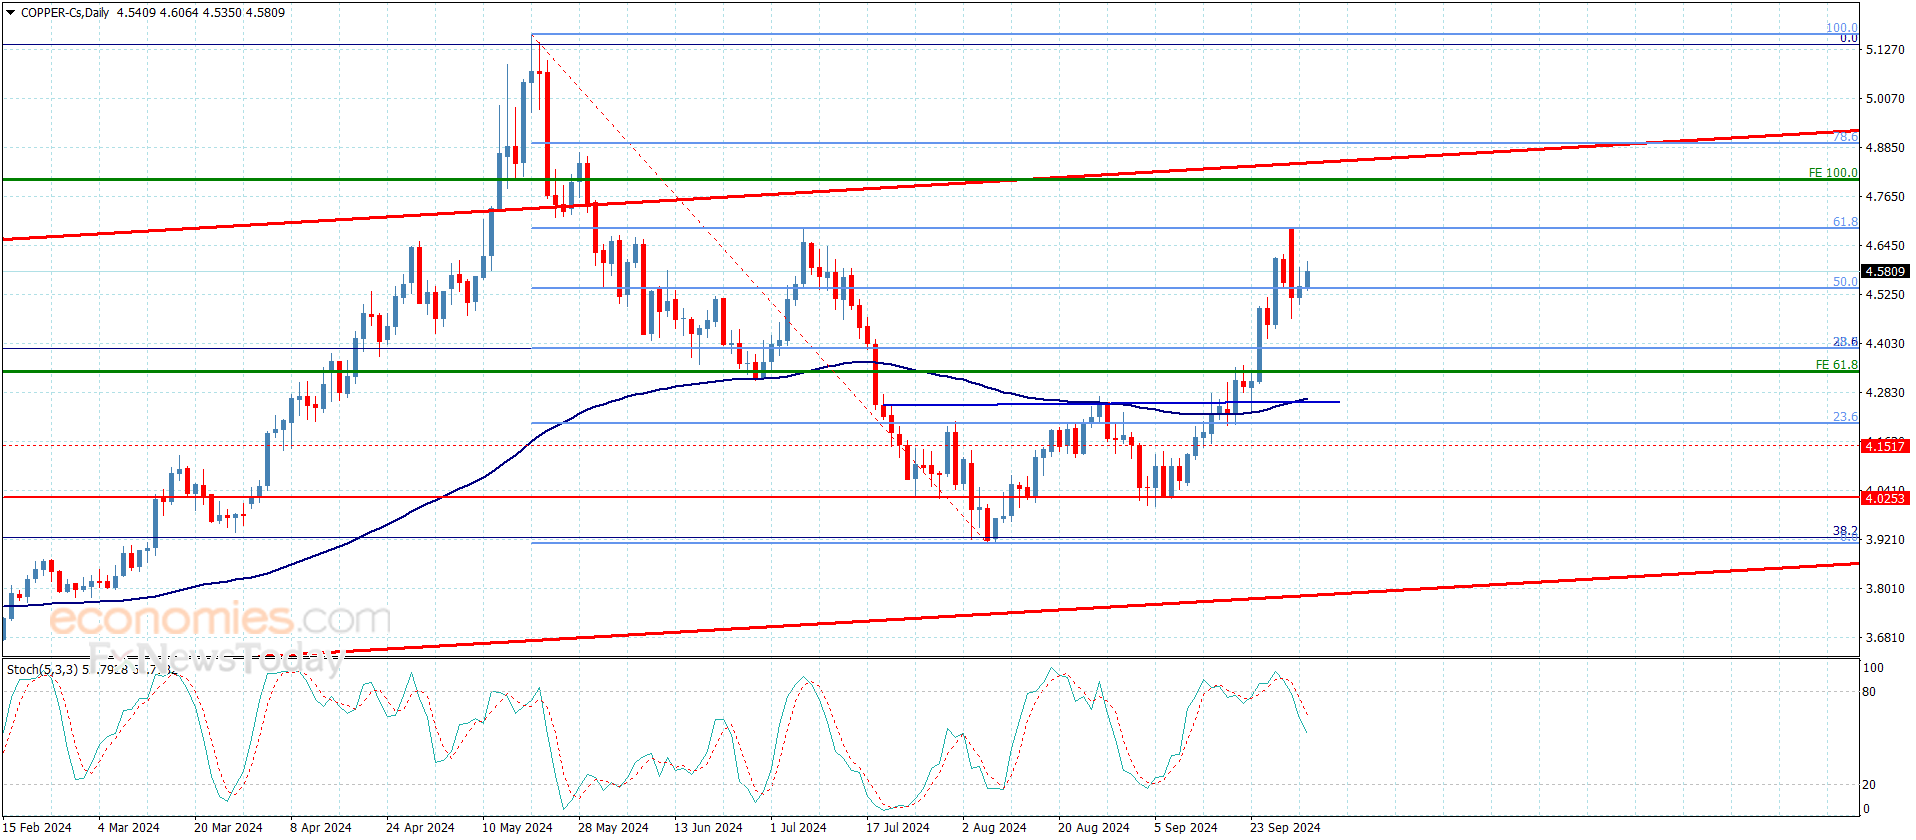This screenshot has width=1916, height=840.
Task: Click the 10 May 2024 date marker
Action: [517, 827]
